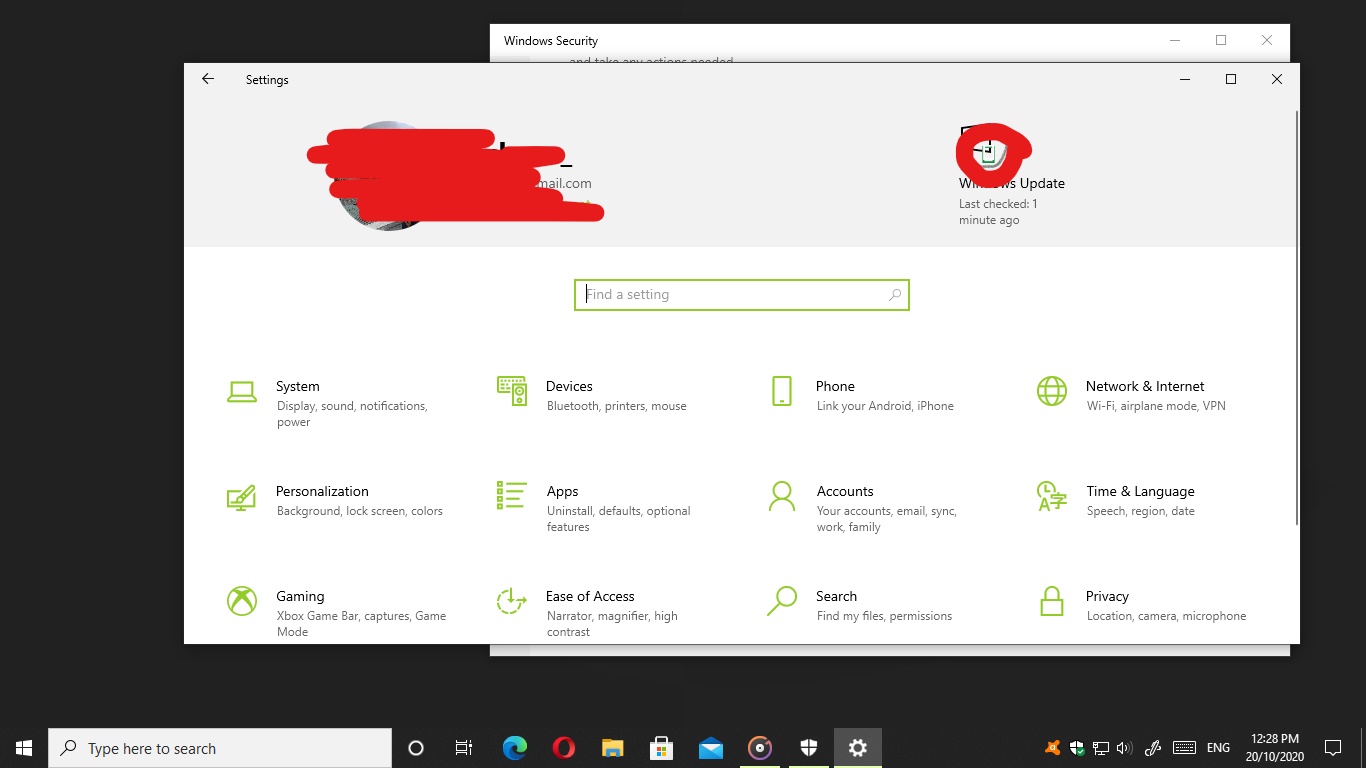Open the Gaming Xbox icon
This screenshot has width=1366, height=768.
242,601
